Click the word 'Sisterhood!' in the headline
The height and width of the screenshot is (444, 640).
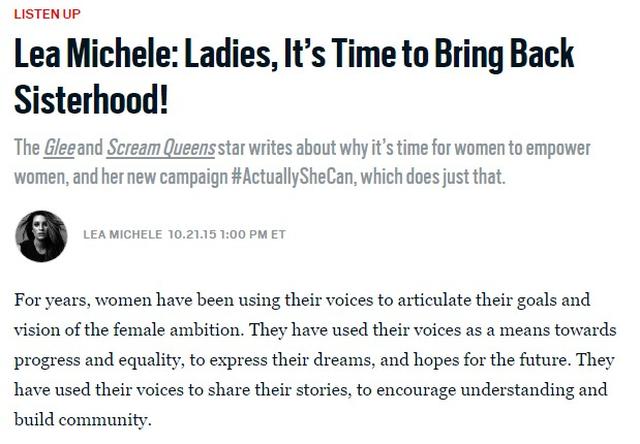(91, 100)
